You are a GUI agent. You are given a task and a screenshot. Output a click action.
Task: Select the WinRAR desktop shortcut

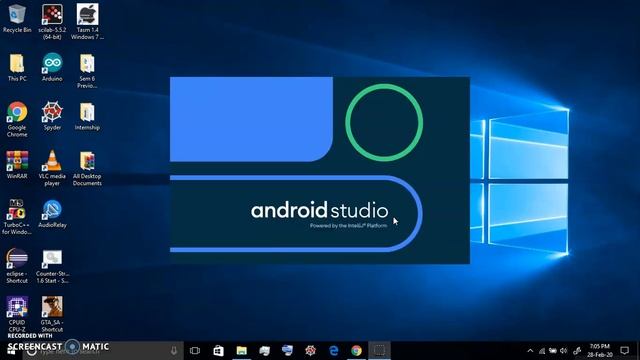coord(17,165)
